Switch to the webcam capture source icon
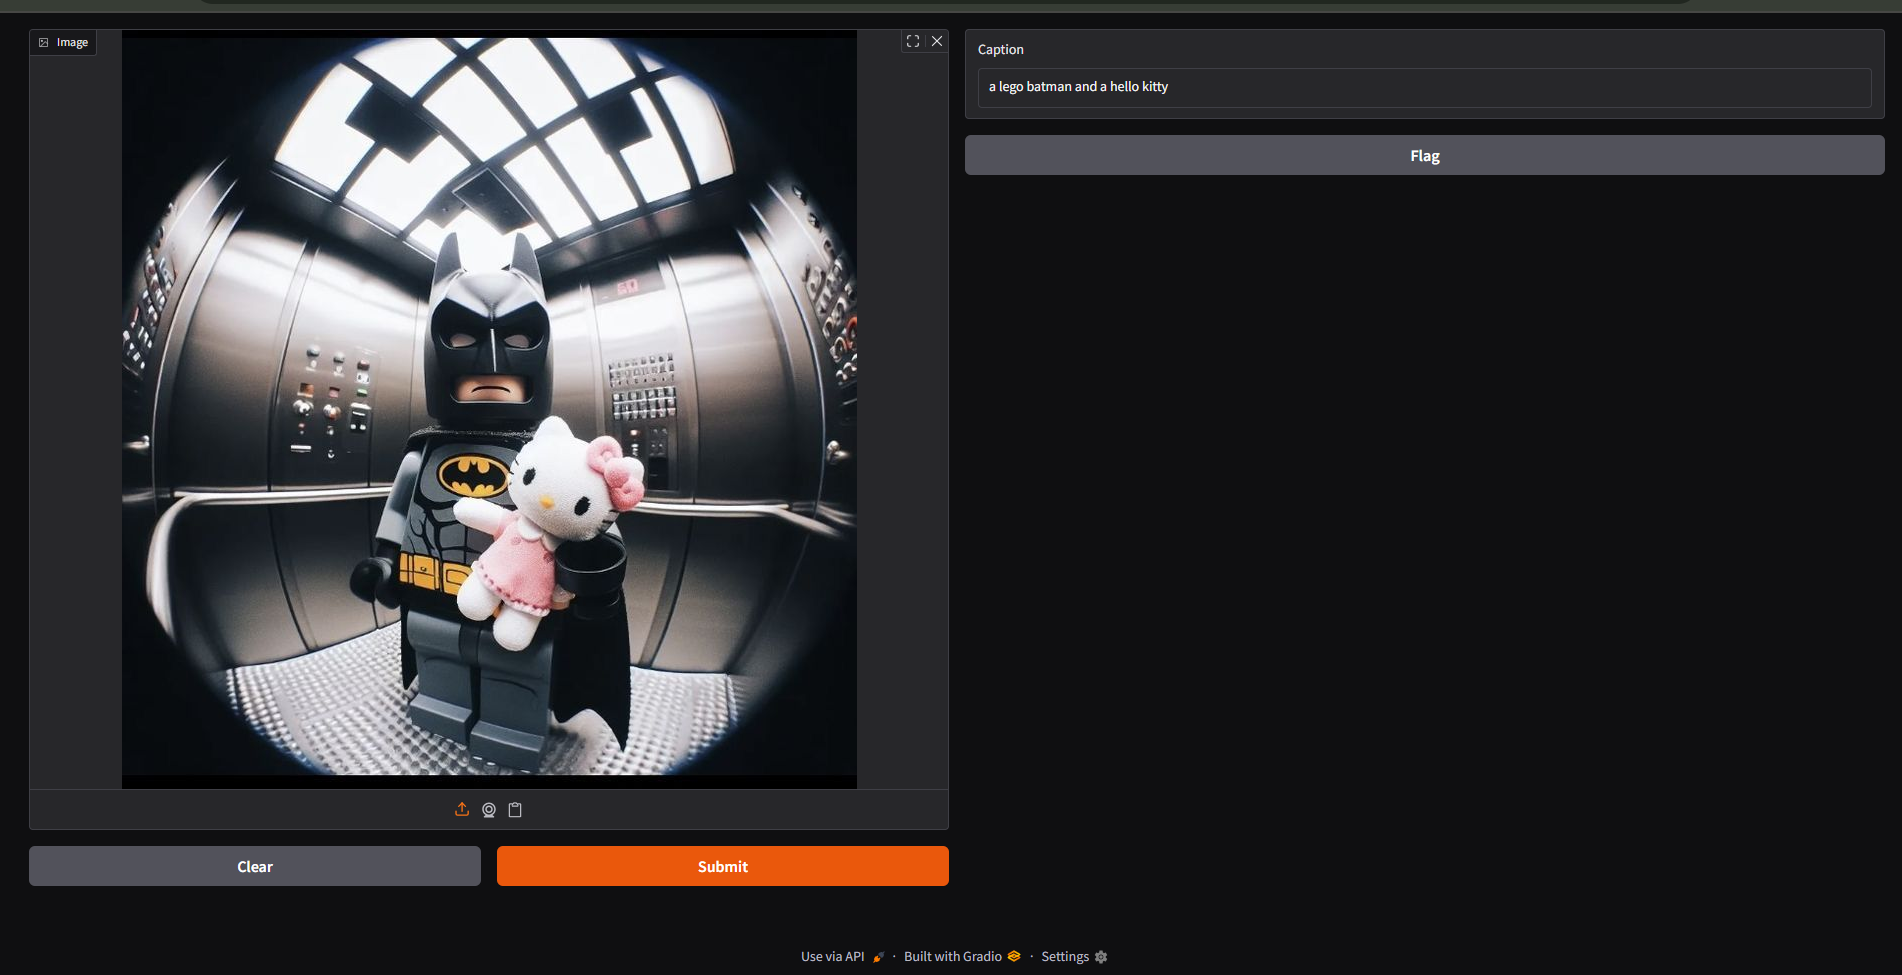 point(489,810)
